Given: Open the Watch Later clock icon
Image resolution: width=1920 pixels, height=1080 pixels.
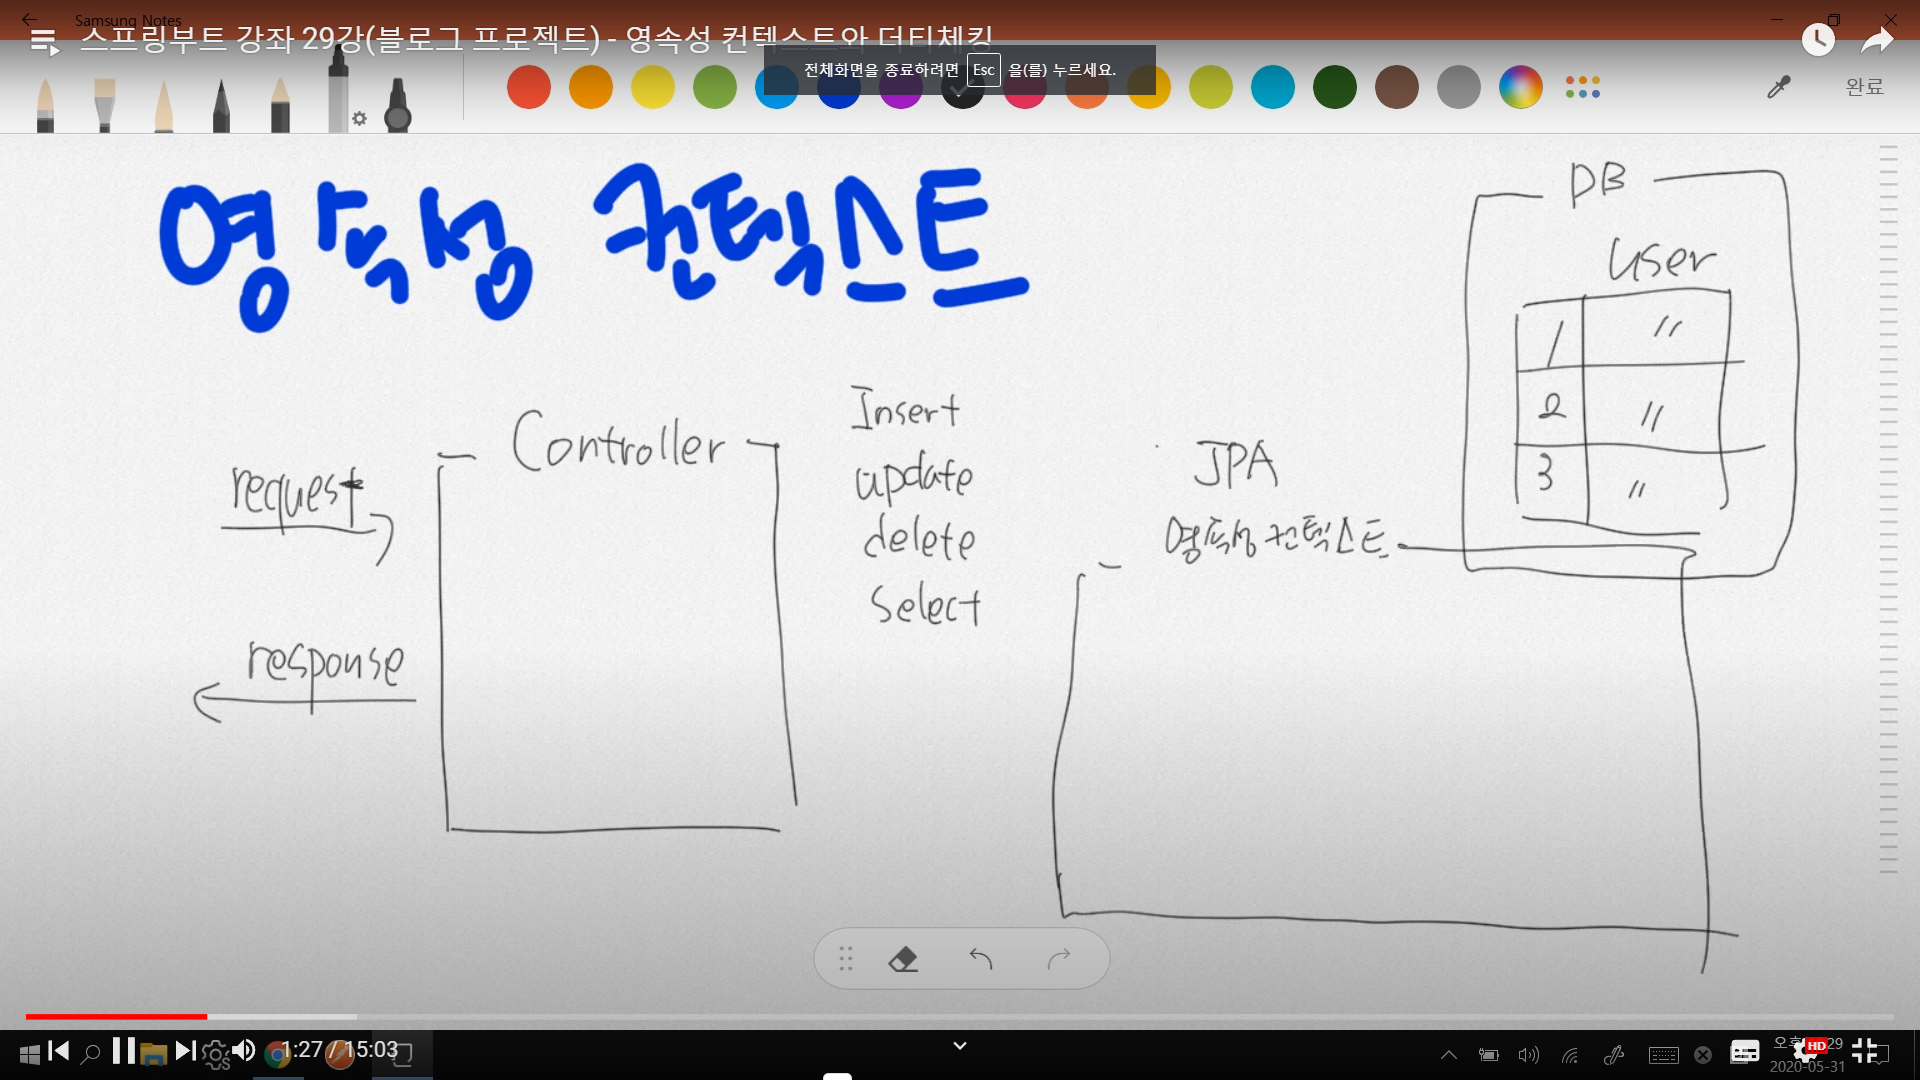Looking at the screenshot, I should [x=1818, y=40].
